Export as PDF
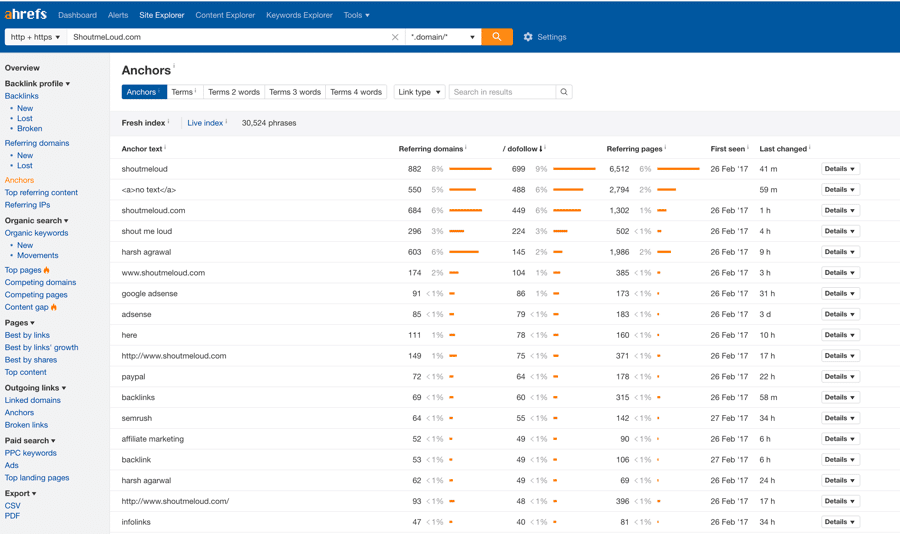Image resolution: width=900 pixels, height=534 pixels. tap(12, 516)
